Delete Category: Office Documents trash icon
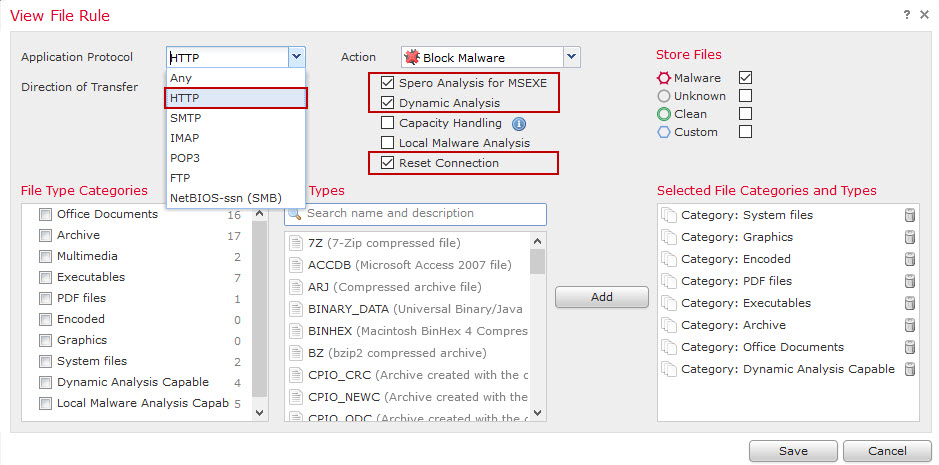This screenshot has height=465, width=939. (x=910, y=348)
